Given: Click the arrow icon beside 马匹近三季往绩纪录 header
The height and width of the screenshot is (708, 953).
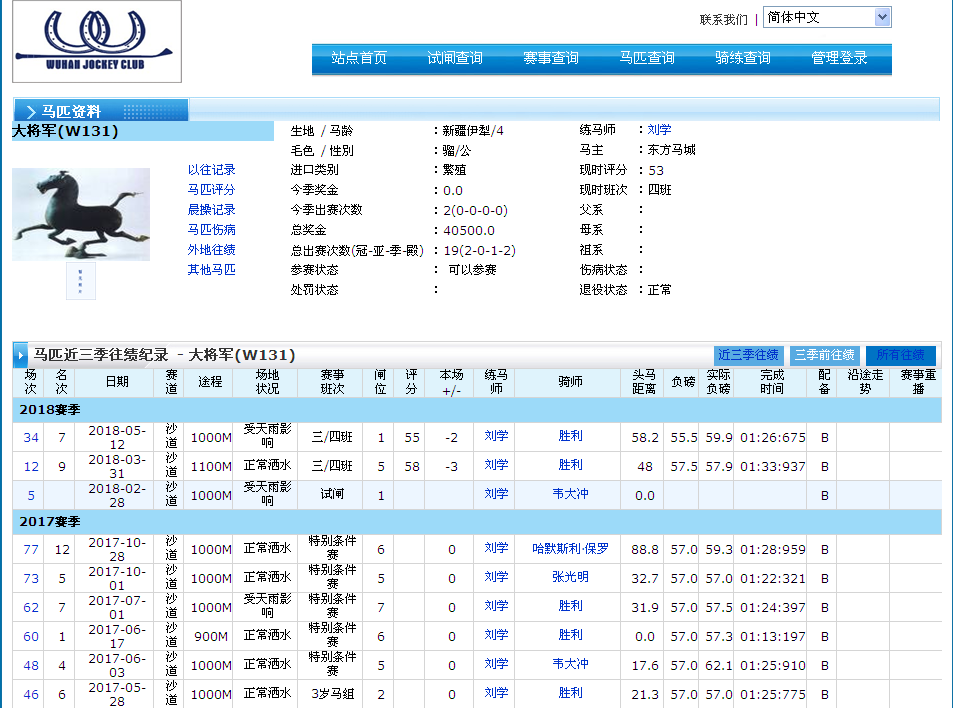Looking at the screenshot, I should [x=21, y=355].
